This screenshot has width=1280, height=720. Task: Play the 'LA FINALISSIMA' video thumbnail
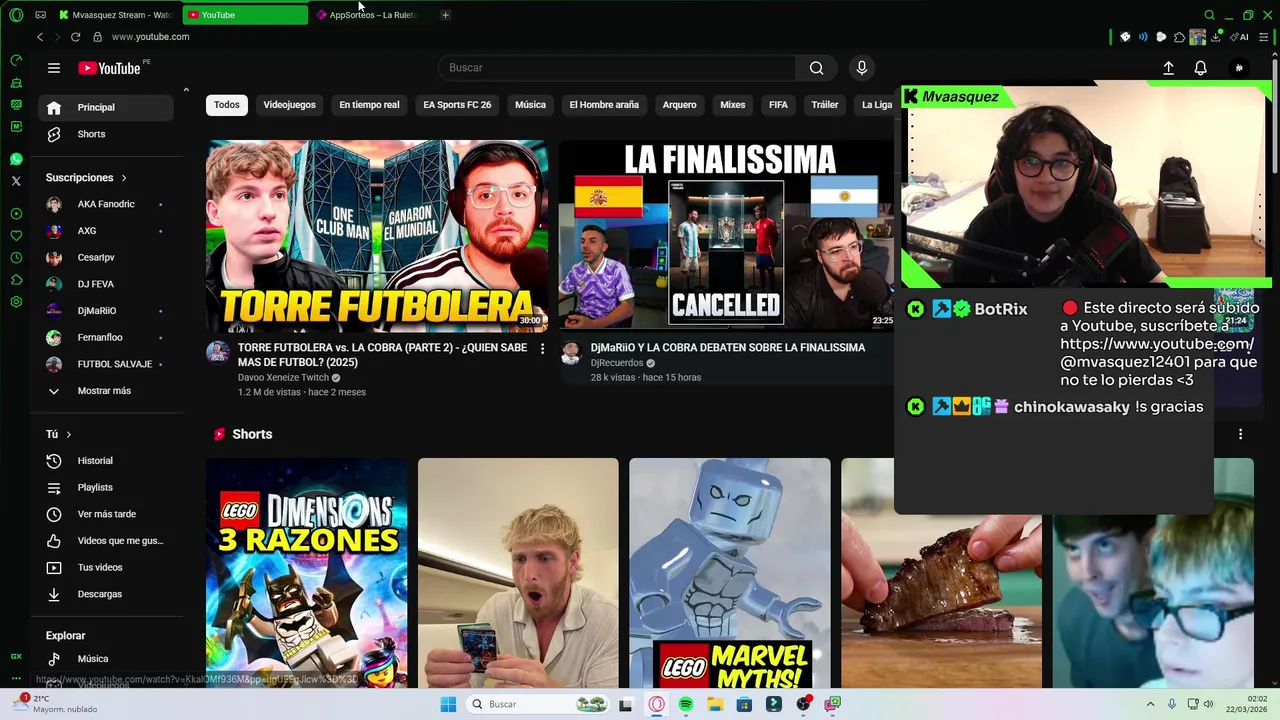pyautogui.click(x=726, y=236)
